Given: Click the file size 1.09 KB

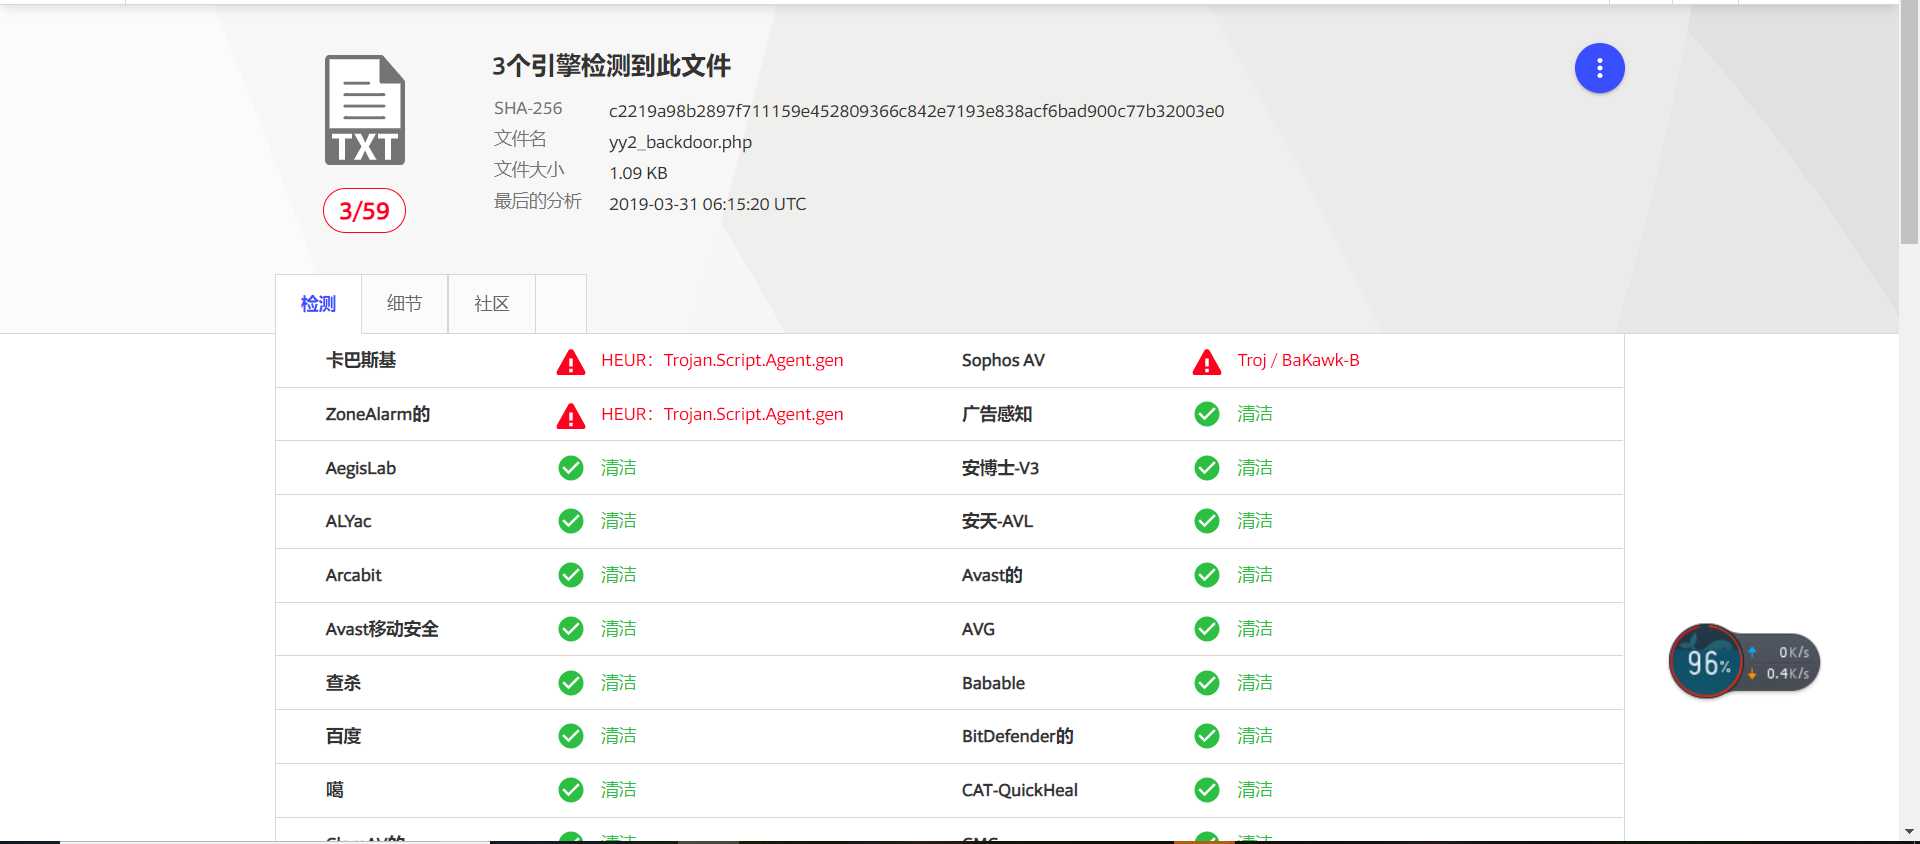Looking at the screenshot, I should 638,173.
